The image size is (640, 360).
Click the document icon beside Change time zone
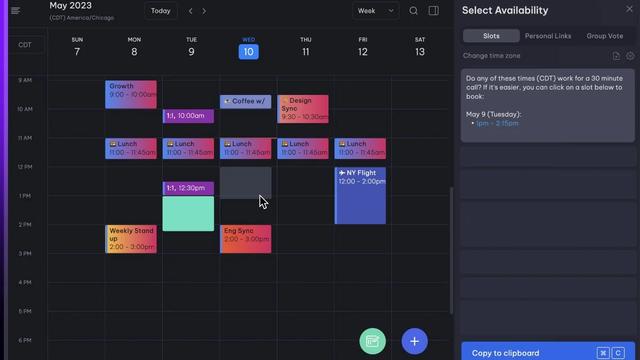pyautogui.click(x=616, y=56)
